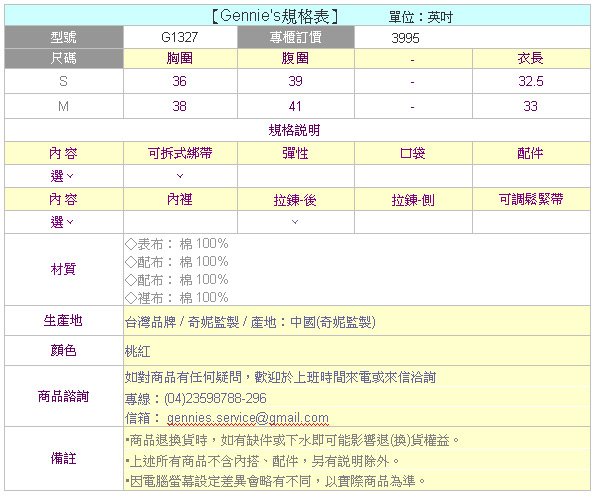596x498 pixels.
Task: Expand the second 選 row dropdown arrow
Action: (70, 222)
